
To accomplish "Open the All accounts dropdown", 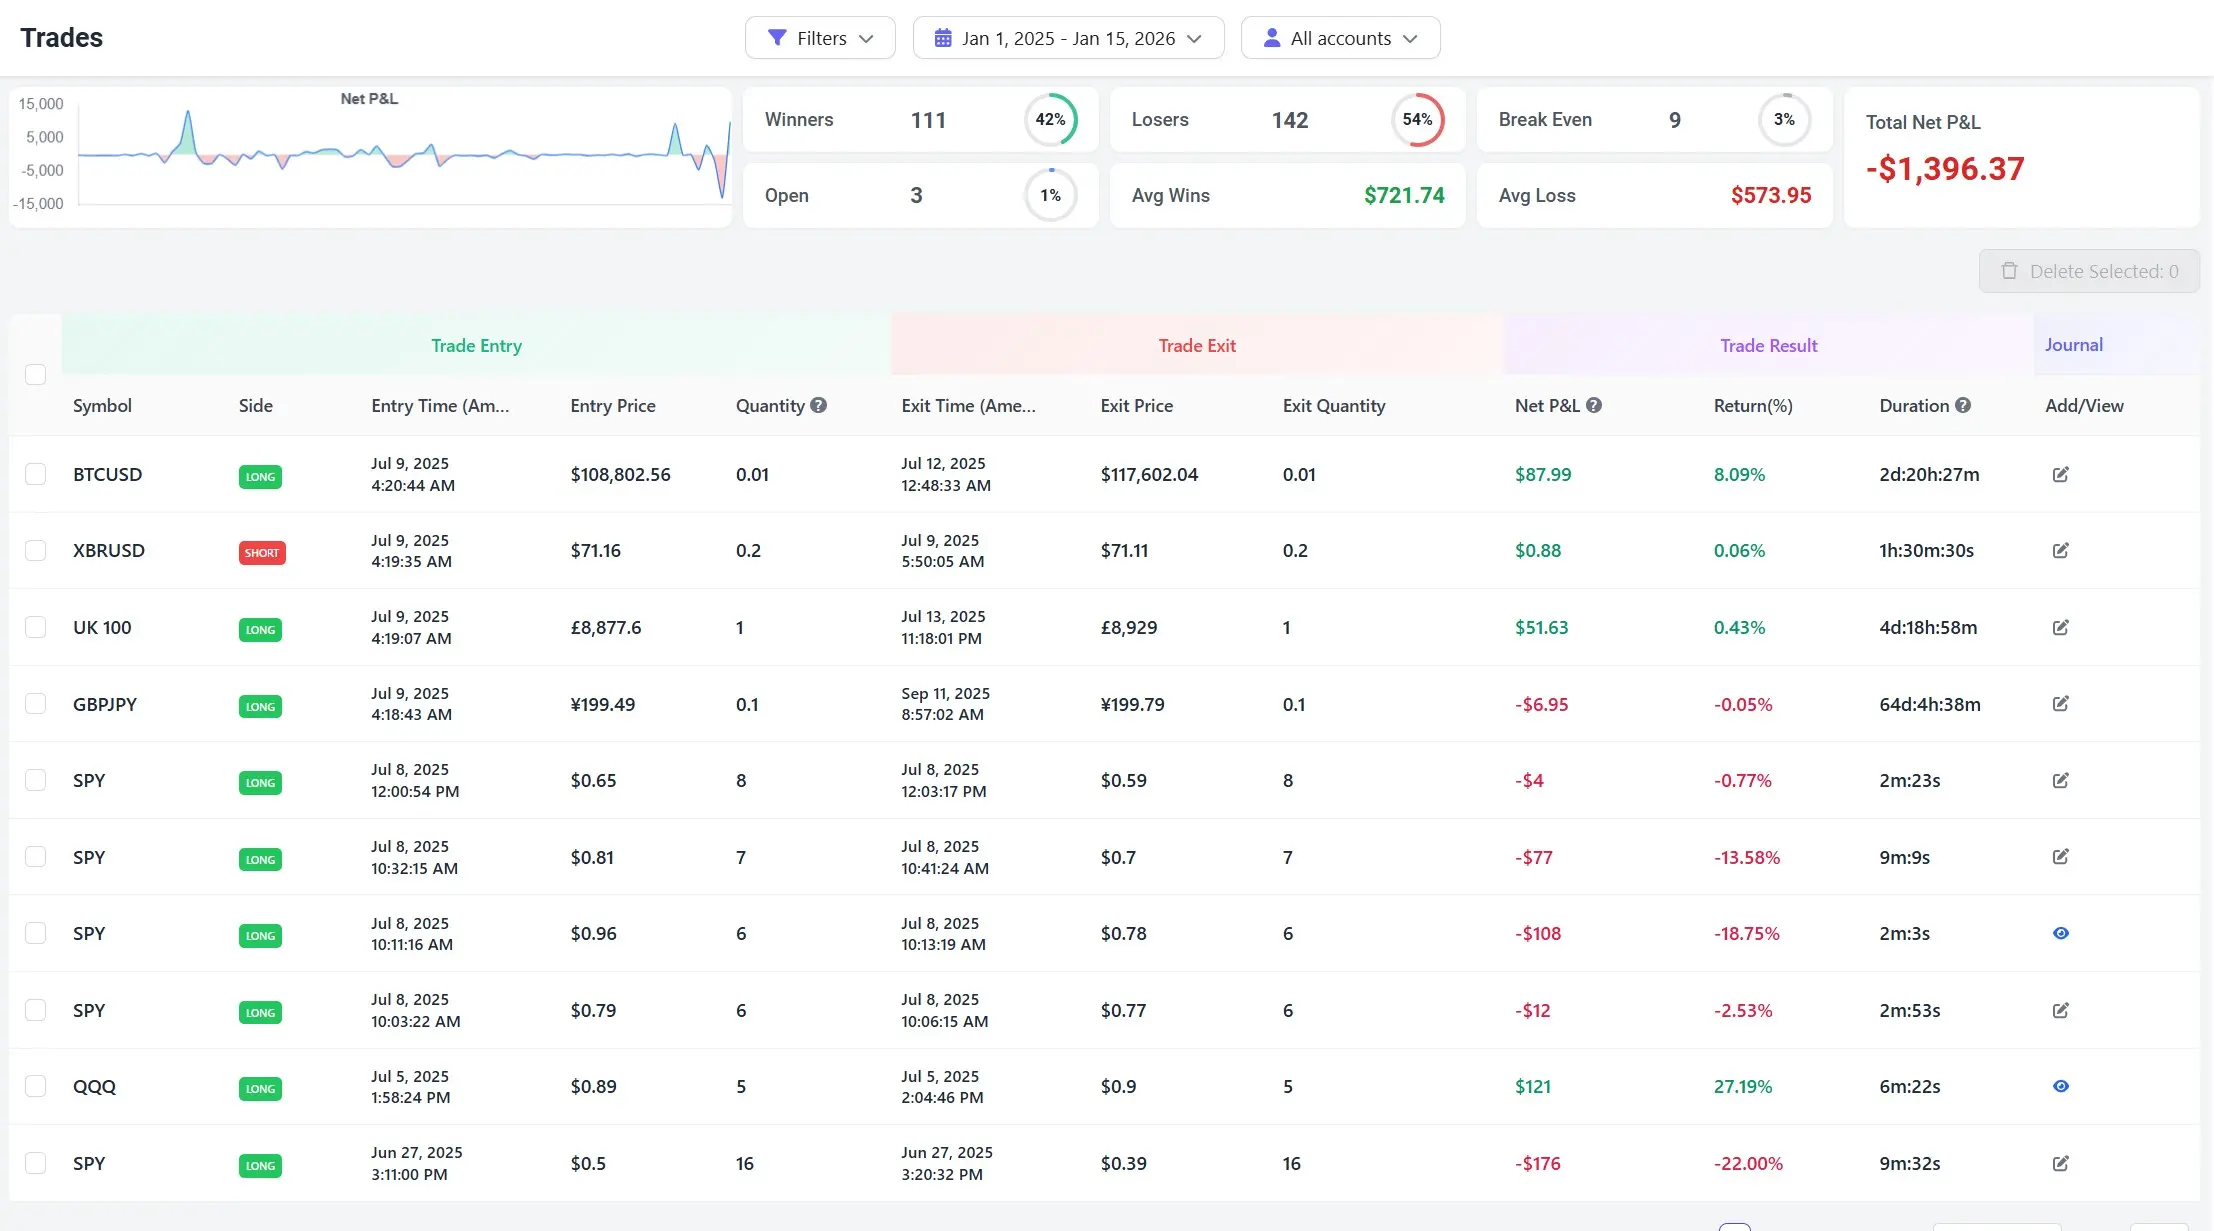I will (1340, 37).
